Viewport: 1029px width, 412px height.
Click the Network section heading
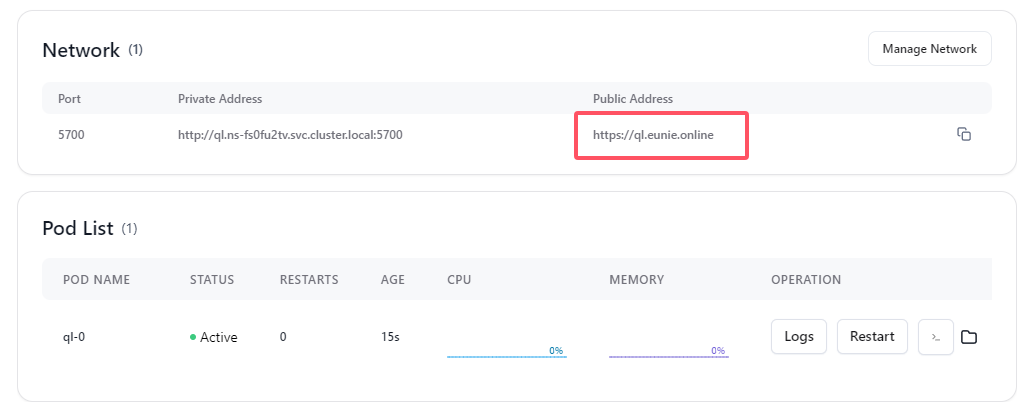[81, 50]
